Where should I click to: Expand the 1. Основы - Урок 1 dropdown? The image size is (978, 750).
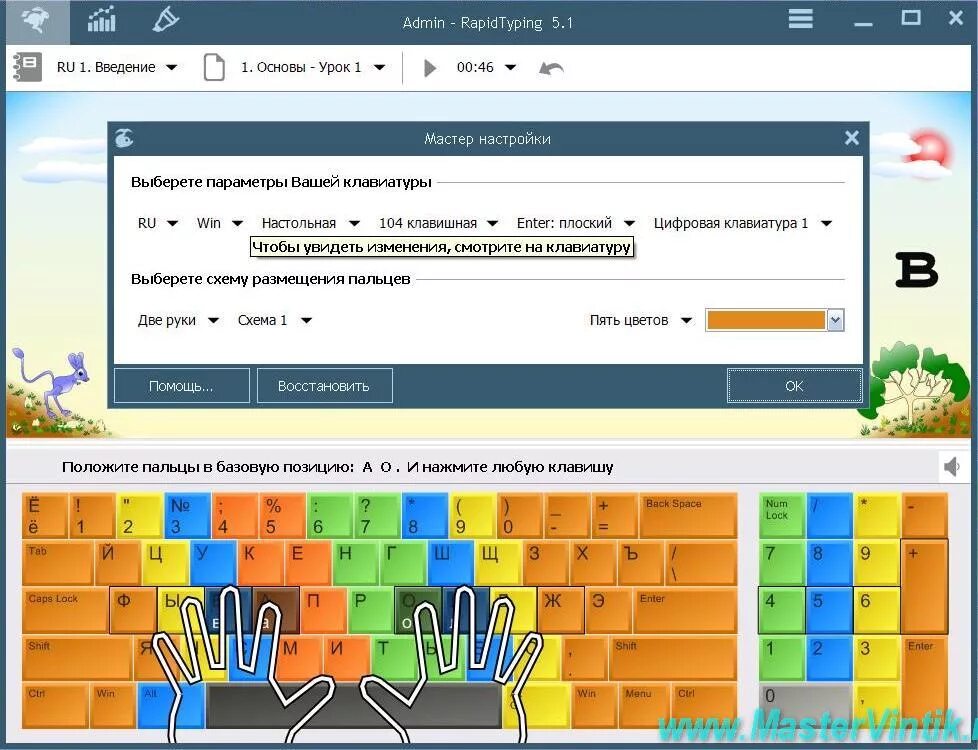tap(312, 67)
